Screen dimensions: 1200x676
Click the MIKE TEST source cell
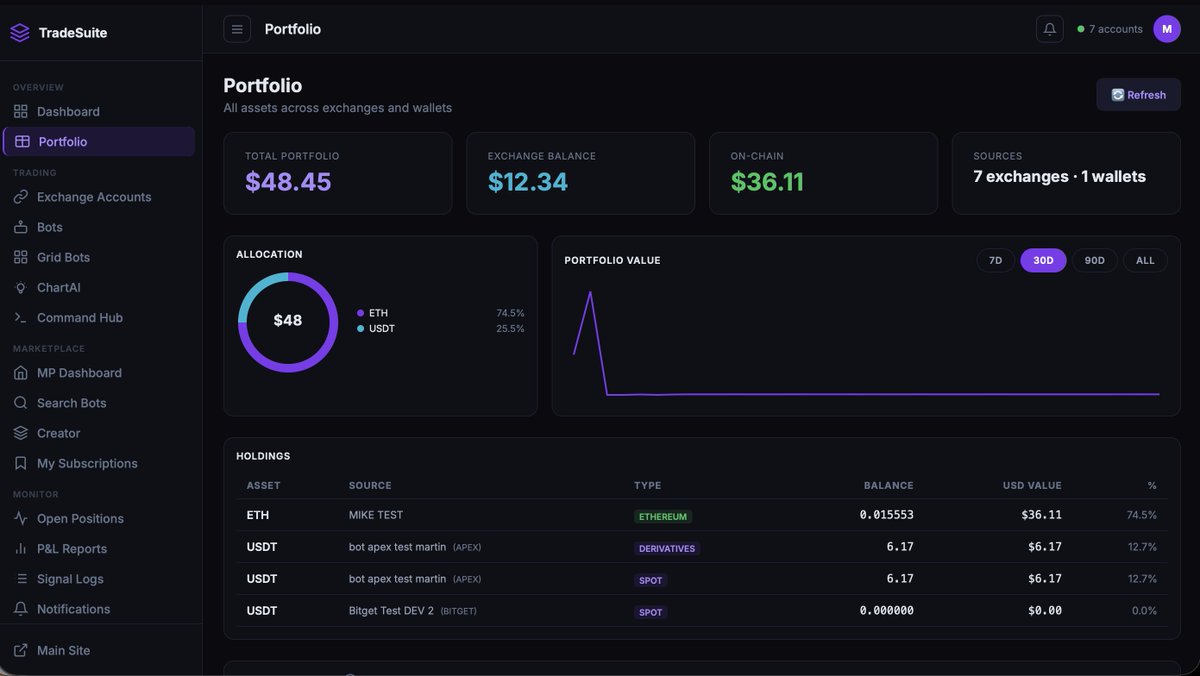coord(376,515)
